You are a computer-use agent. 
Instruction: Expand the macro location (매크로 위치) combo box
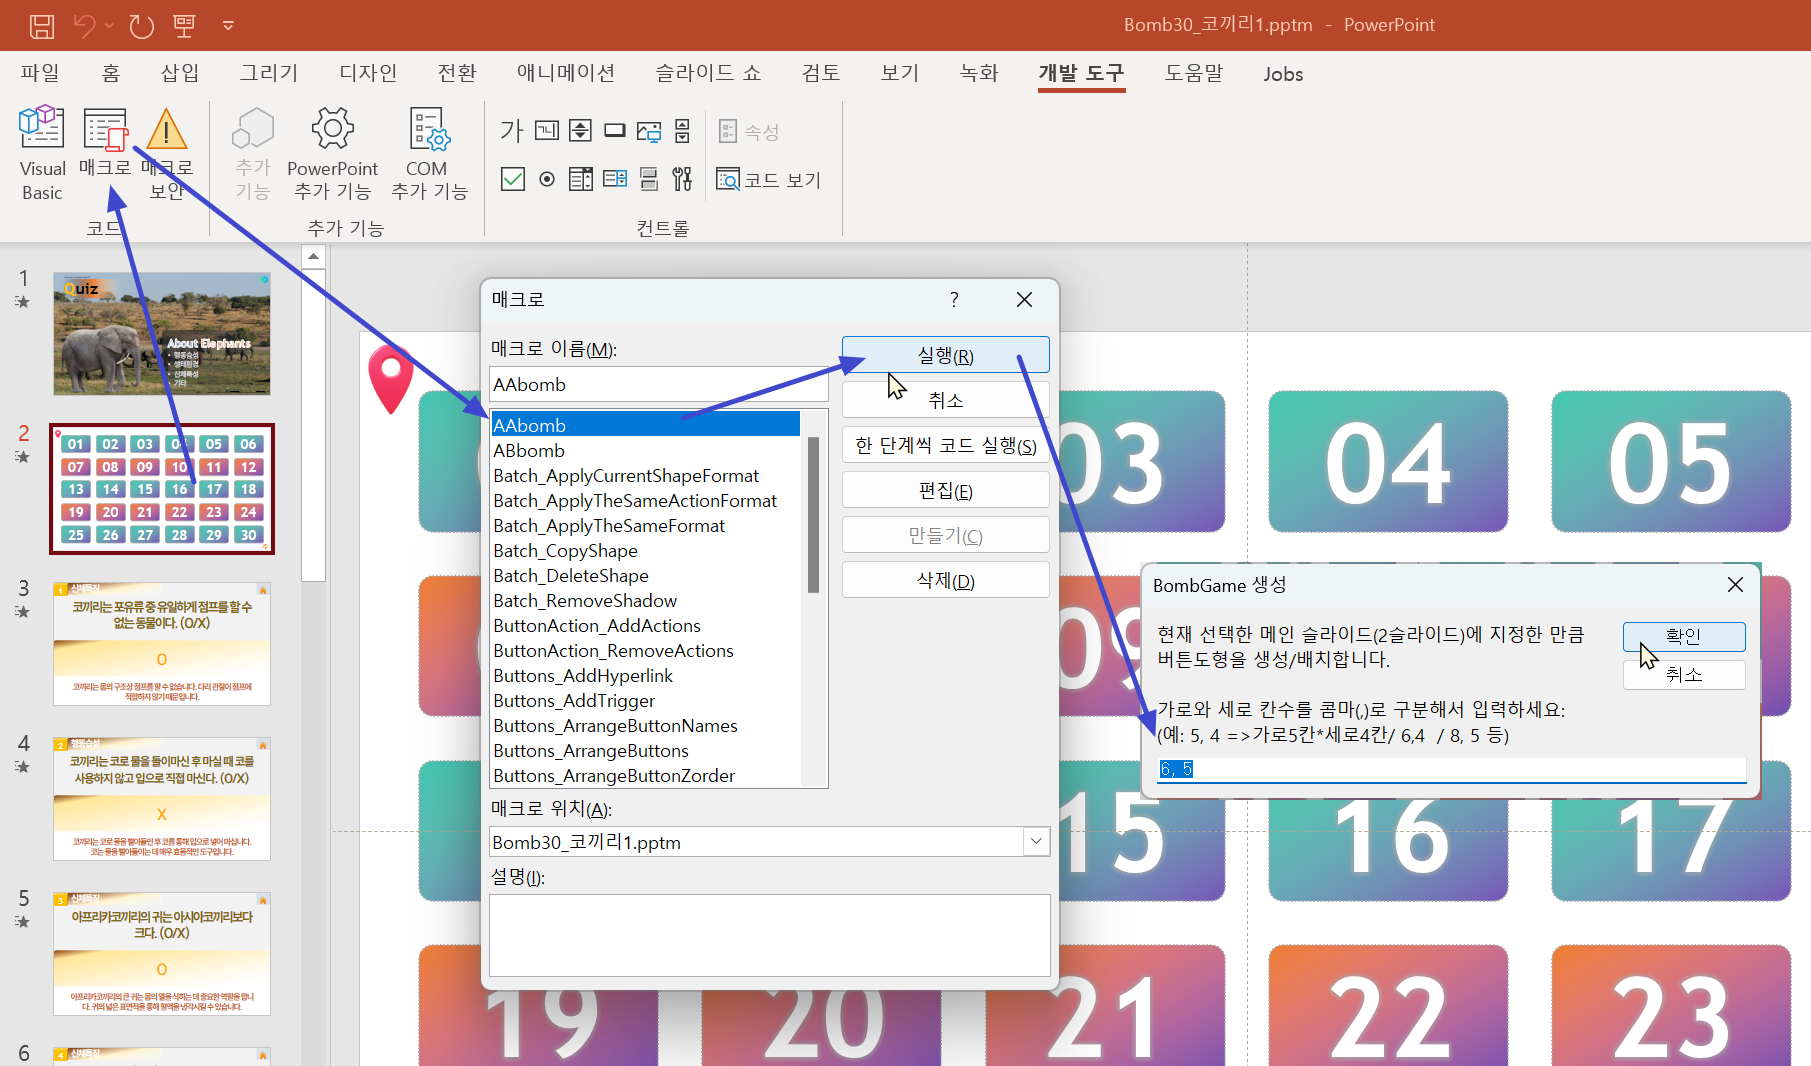click(1036, 842)
